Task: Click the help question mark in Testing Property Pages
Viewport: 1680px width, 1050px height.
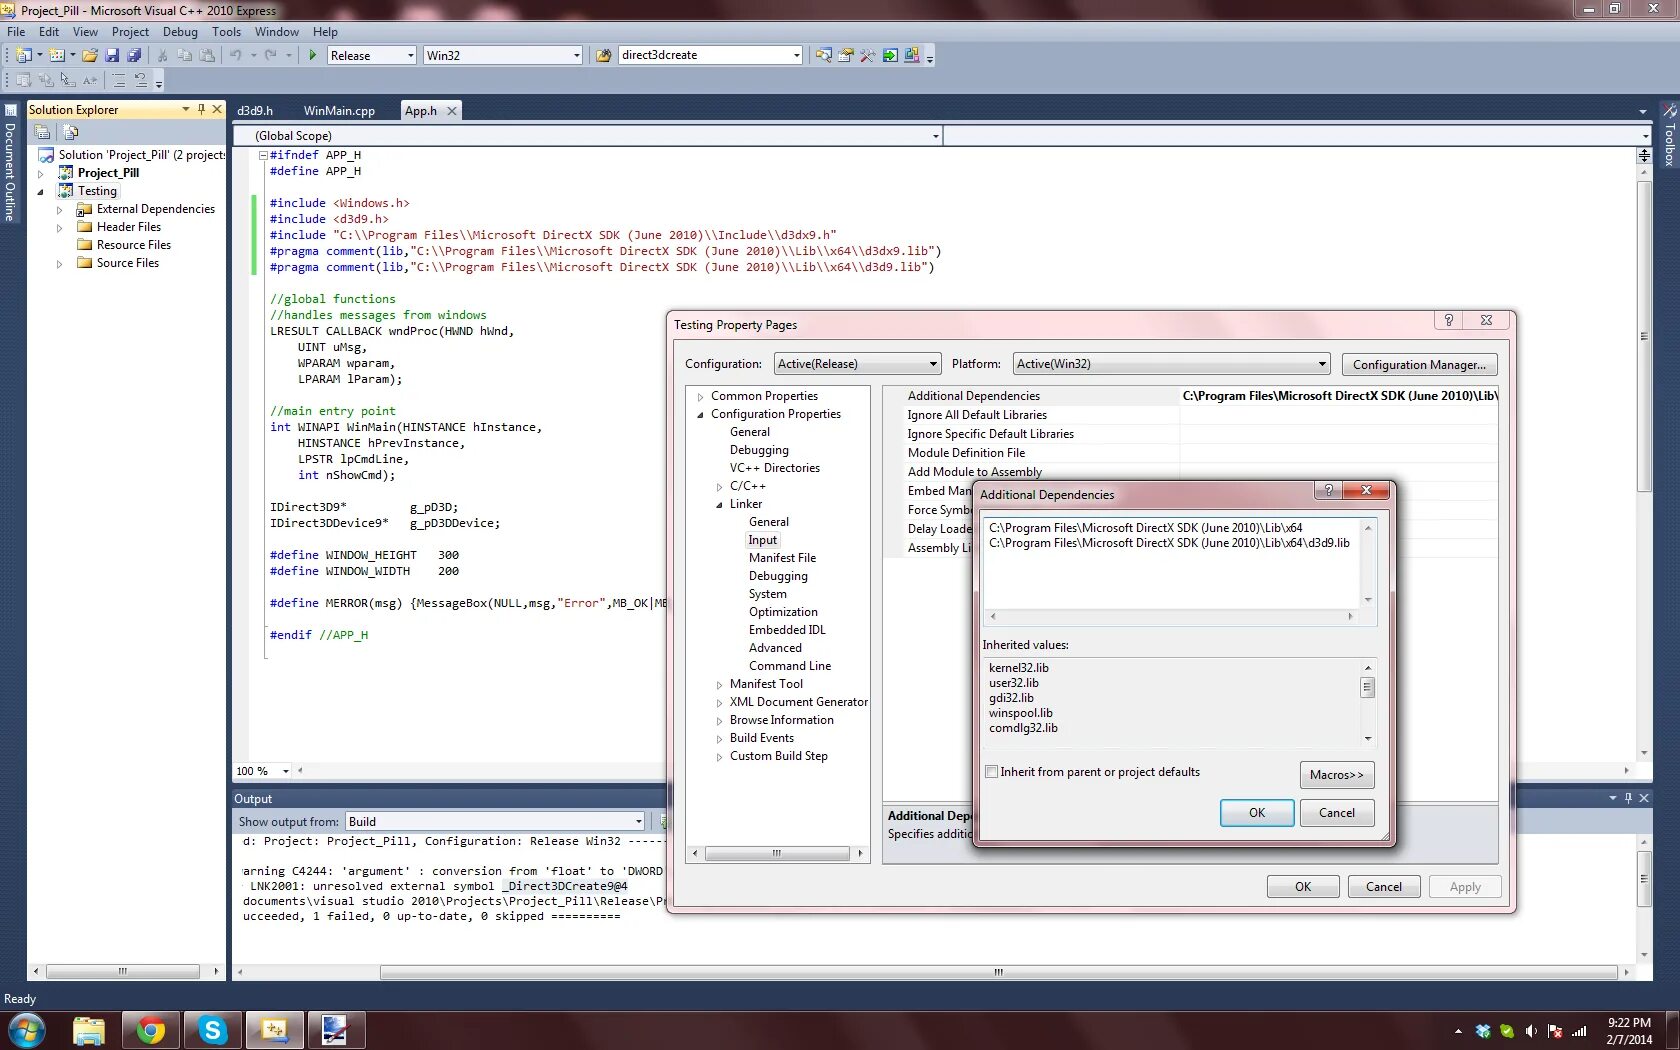Action: (x=1448, y=320)
